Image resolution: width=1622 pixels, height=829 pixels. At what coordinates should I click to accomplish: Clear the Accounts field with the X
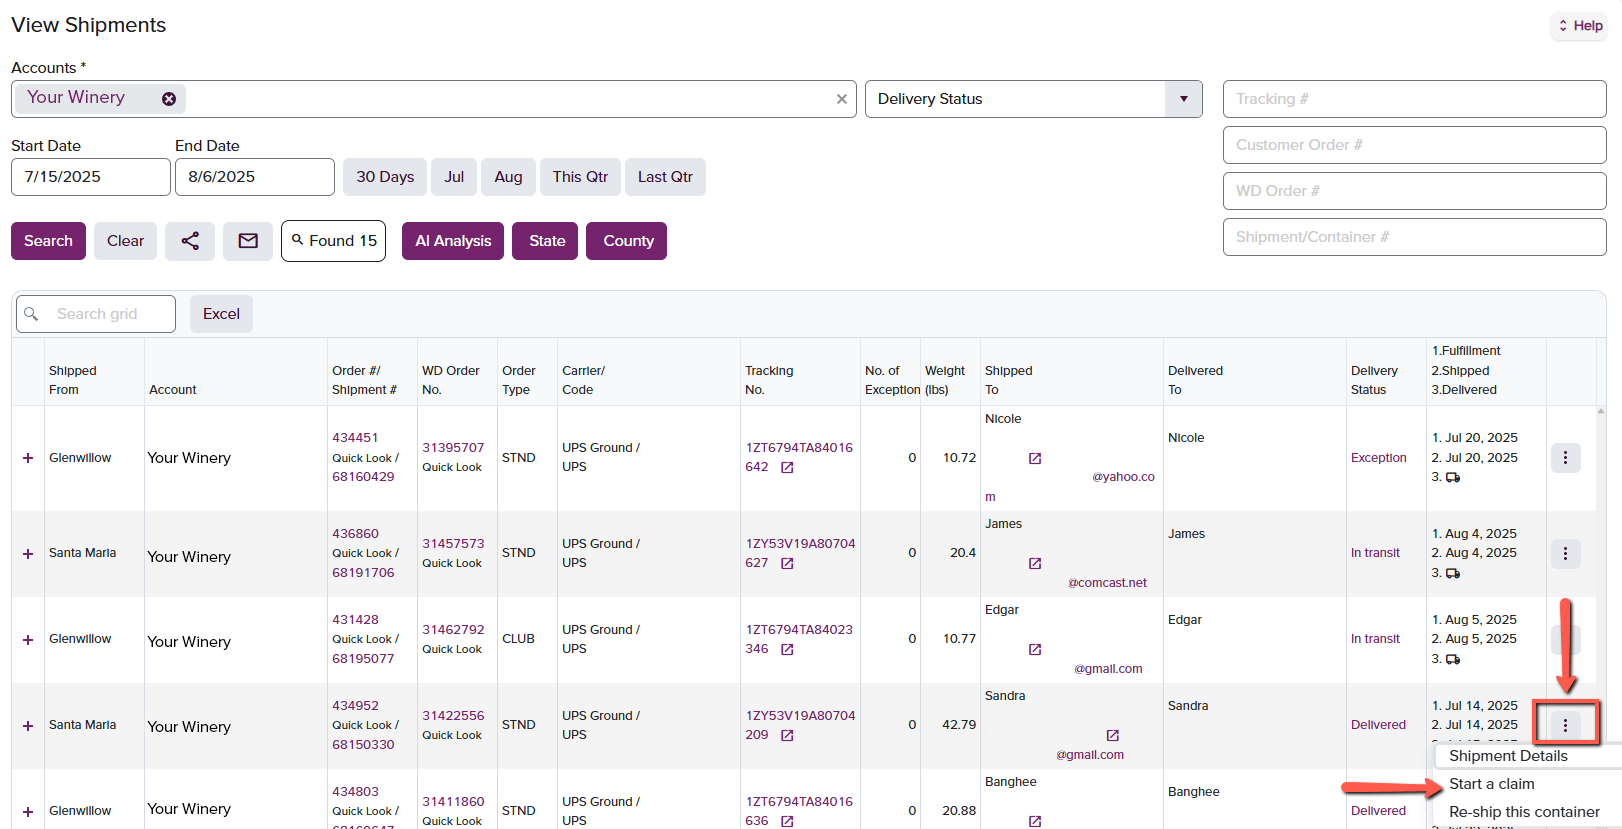[842, 99]
